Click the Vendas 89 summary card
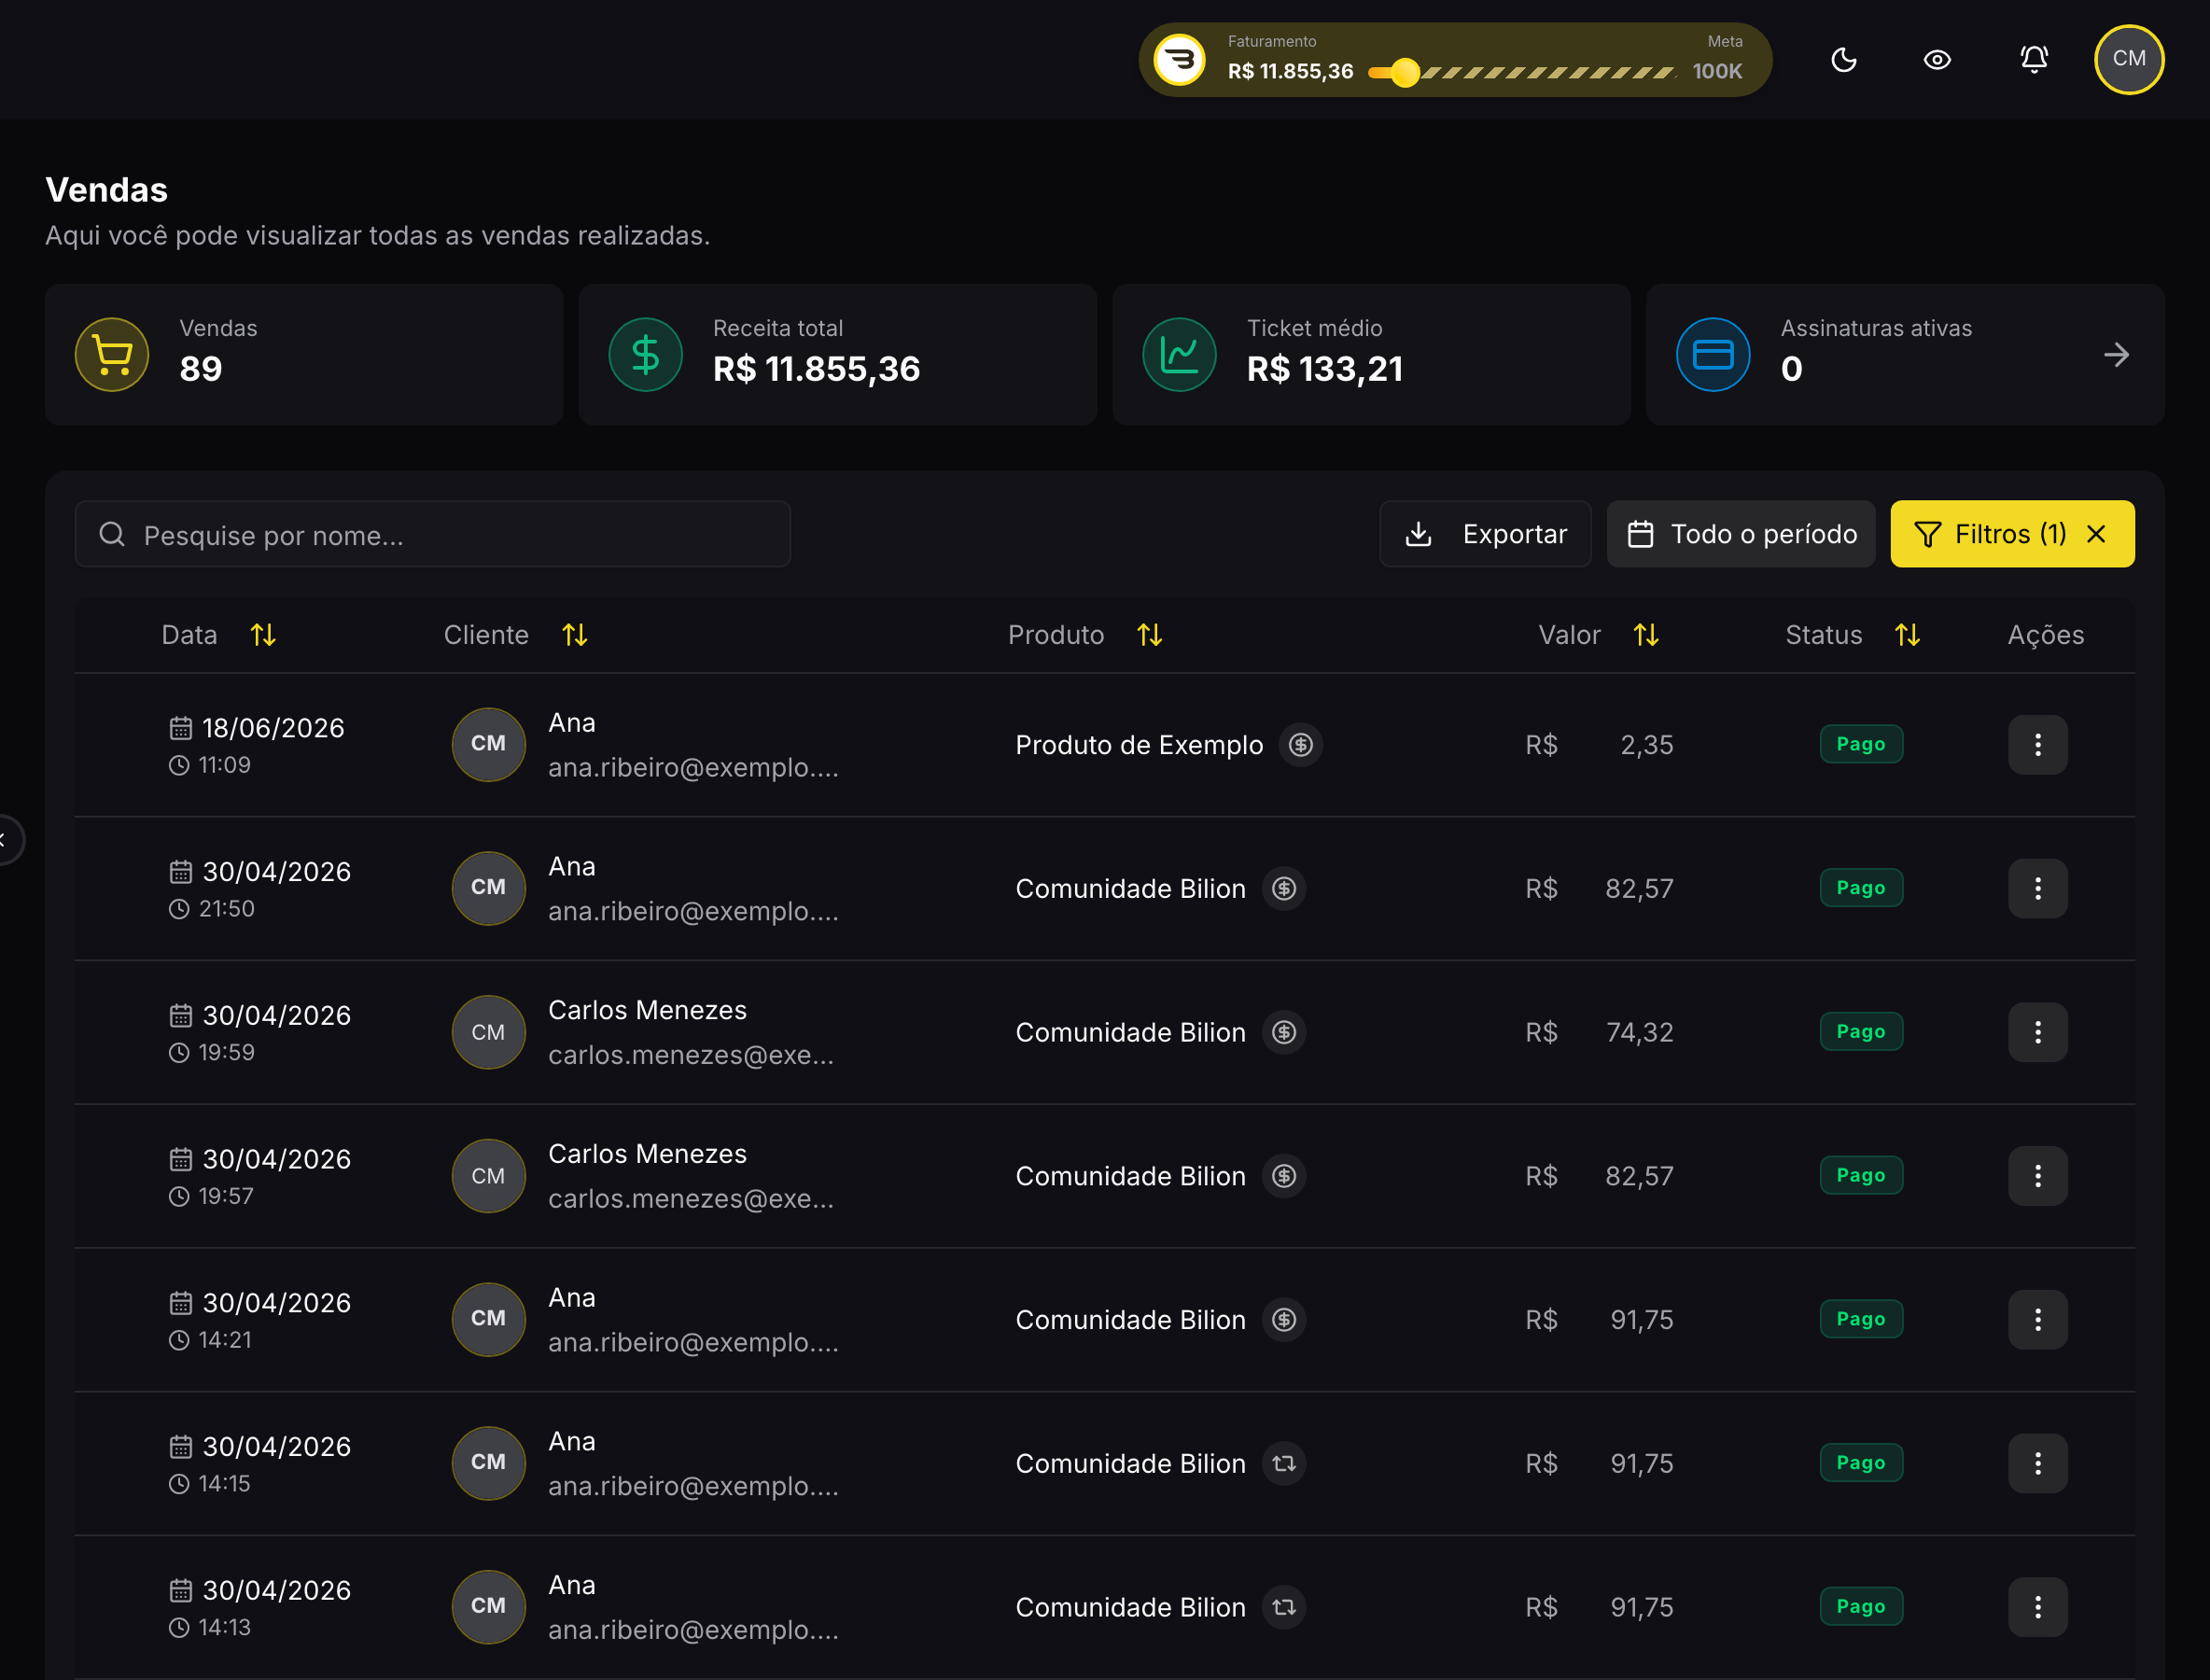This screenshot has height=1680, width=2210. coord(304,354)
